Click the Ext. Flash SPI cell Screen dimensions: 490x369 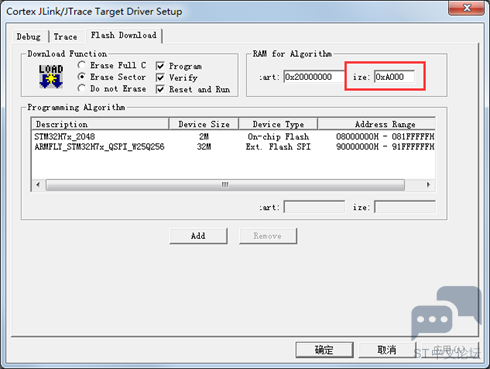tap(278, 147)
